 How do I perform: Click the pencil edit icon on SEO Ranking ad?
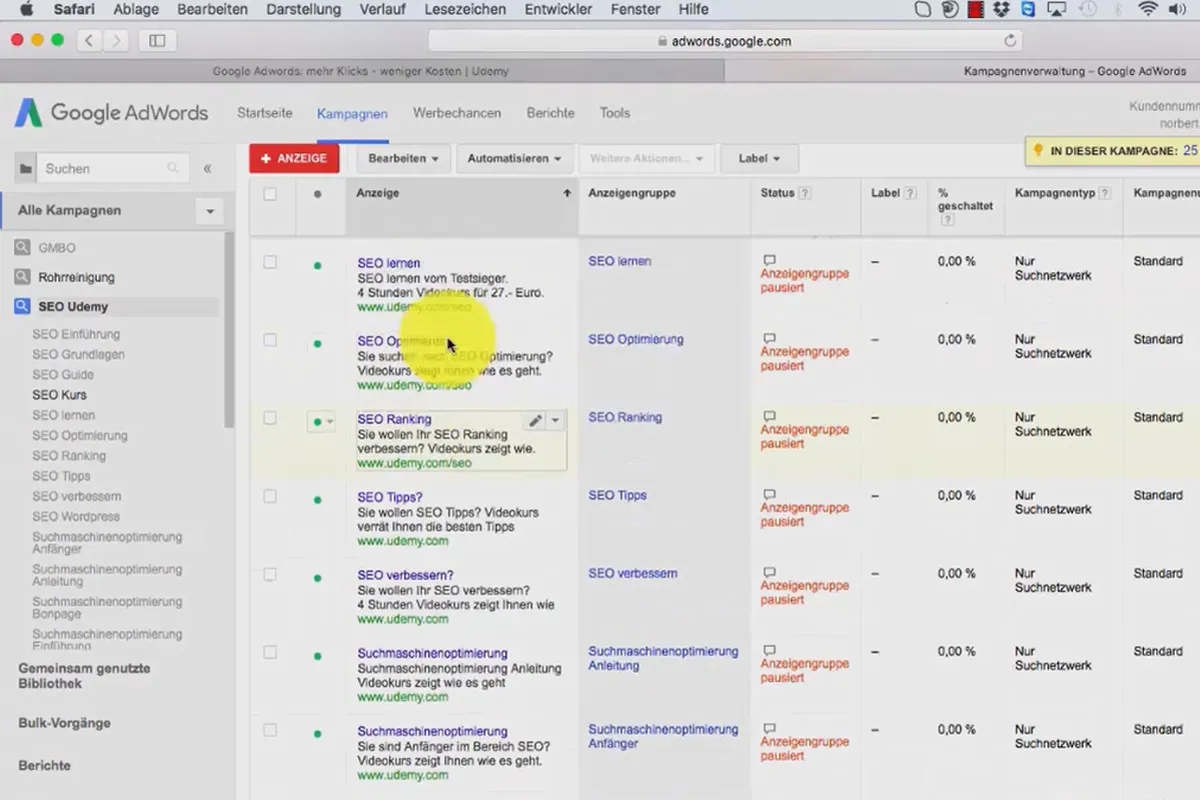[x=535, y=421]
